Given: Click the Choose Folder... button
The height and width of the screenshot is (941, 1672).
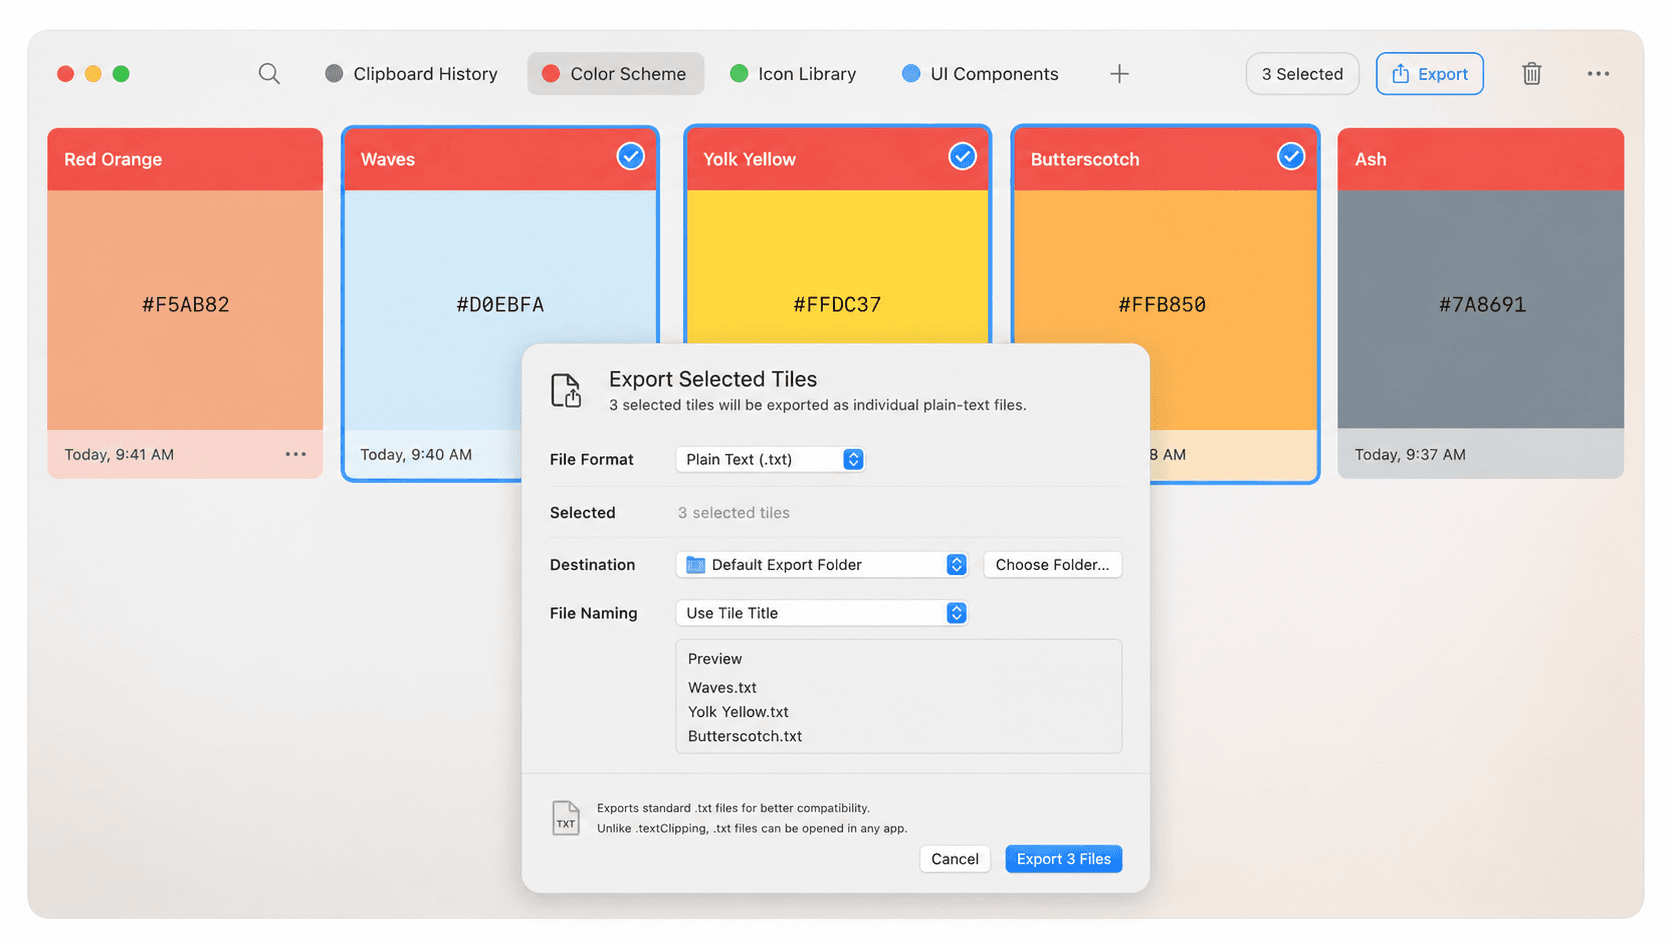Looking at the screenshot, I should click(1052, 565).
